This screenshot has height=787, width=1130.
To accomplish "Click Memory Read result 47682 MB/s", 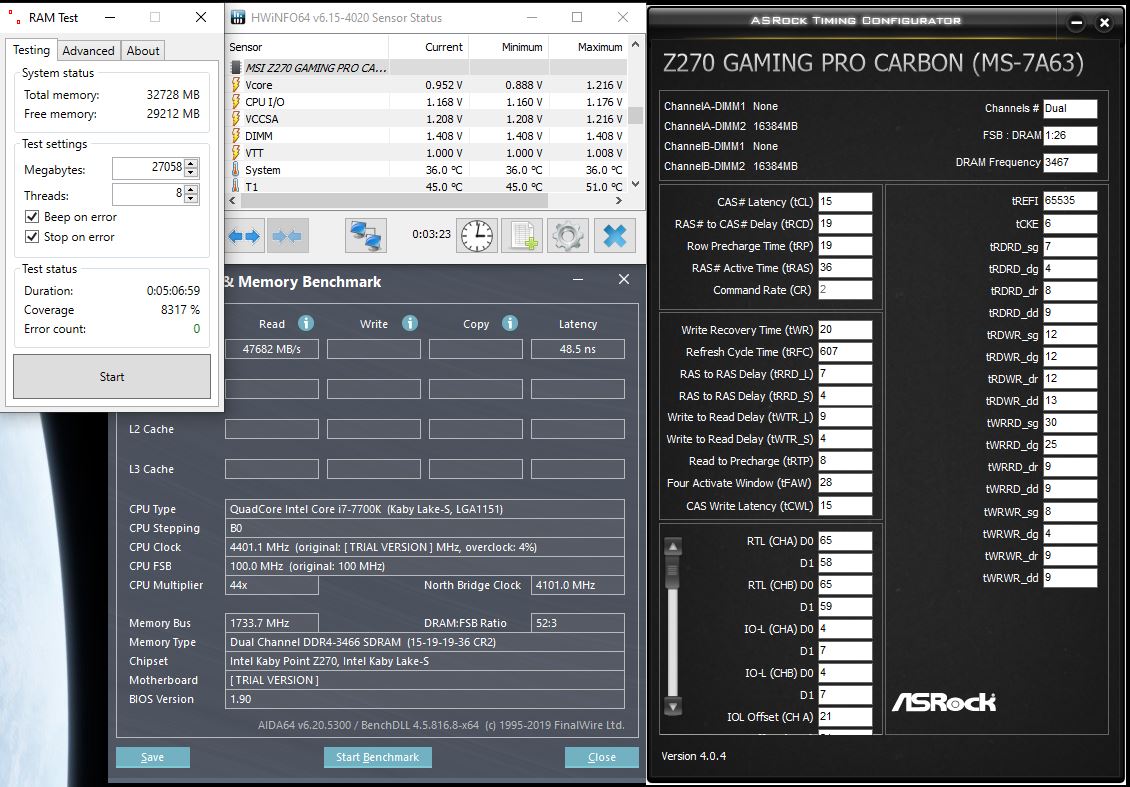I will tap(272, 350).
